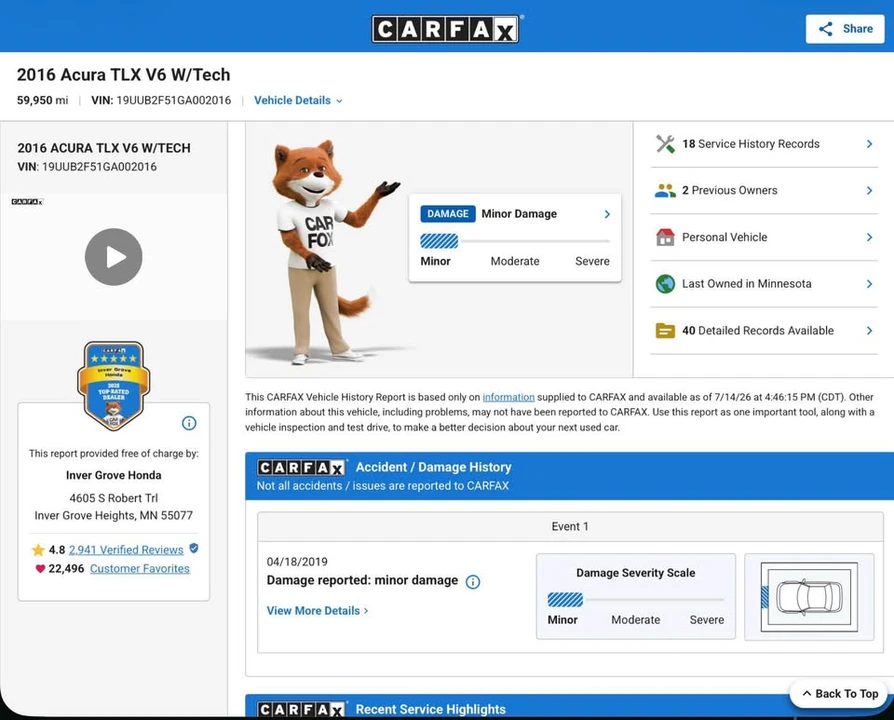Play the vehicle video
The width and height of the screenshot is (894, 720).
(x=113, y=257)
